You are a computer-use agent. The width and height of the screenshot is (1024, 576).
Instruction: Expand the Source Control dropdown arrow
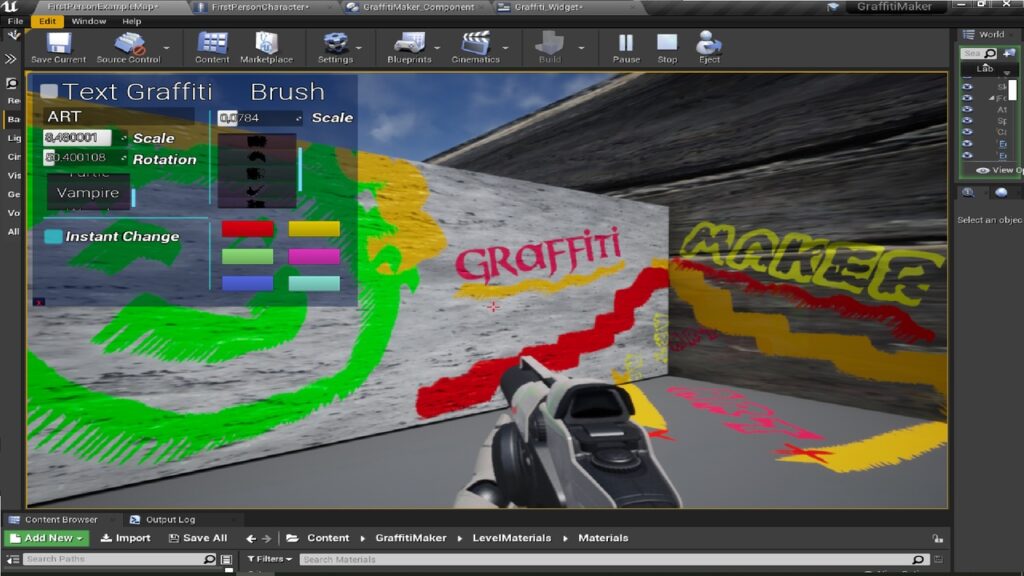tap(166, 47)
